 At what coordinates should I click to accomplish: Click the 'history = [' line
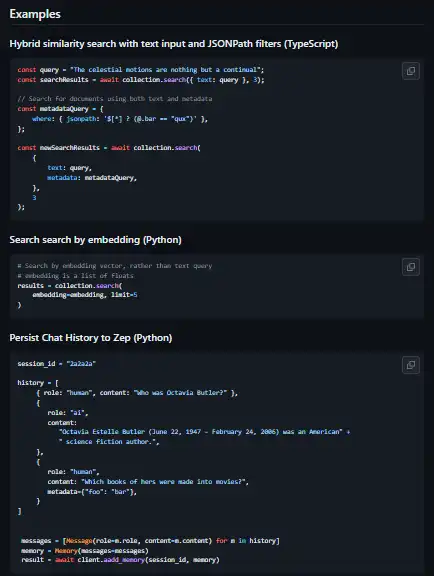38,383
